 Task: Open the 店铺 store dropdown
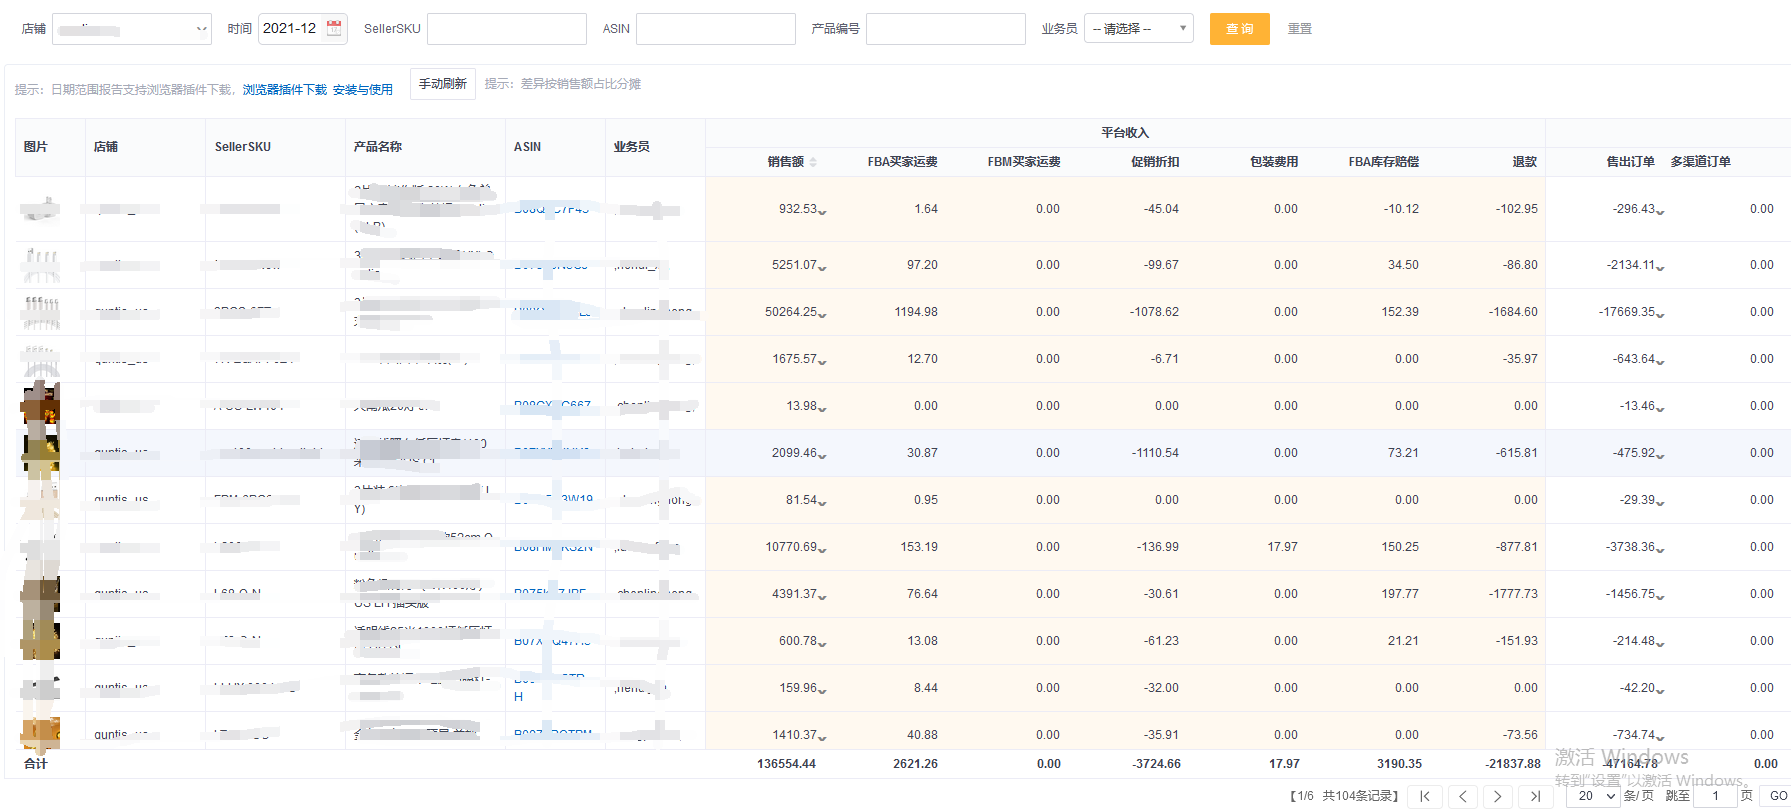tap(132, 29)
